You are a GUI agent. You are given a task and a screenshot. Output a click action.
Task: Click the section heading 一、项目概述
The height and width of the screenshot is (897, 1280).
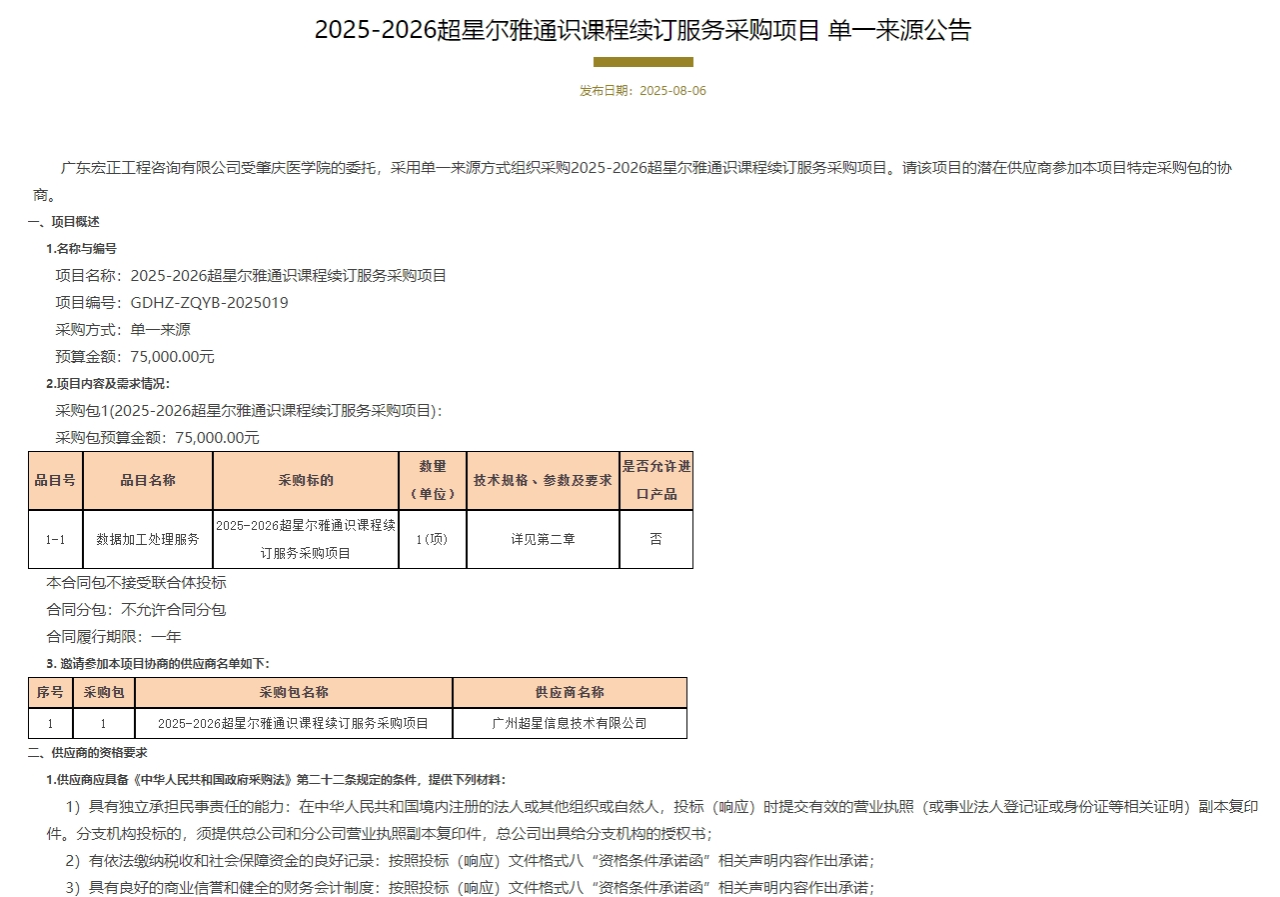point(64,222)
